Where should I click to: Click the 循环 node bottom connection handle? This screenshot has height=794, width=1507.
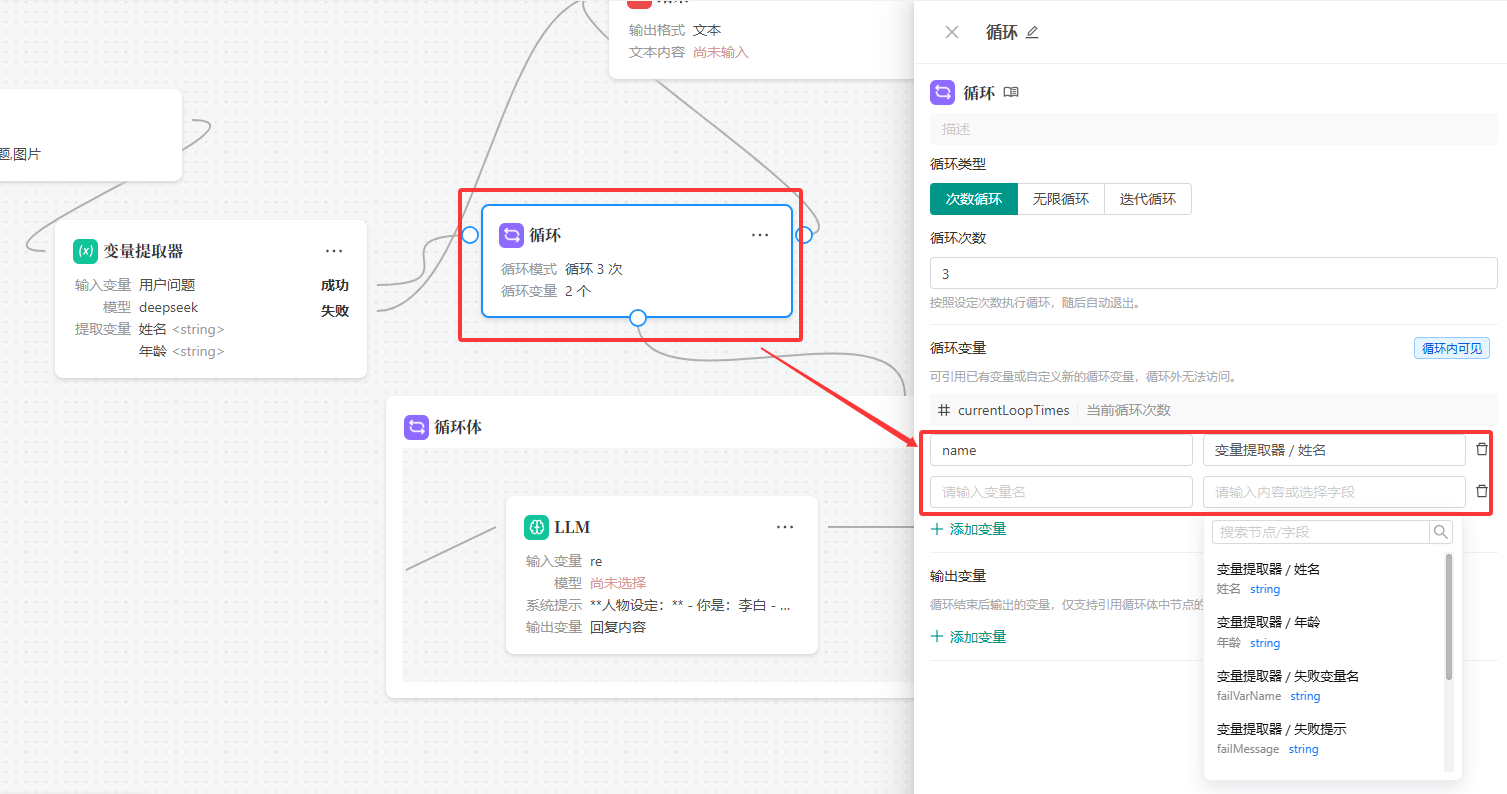638,318
